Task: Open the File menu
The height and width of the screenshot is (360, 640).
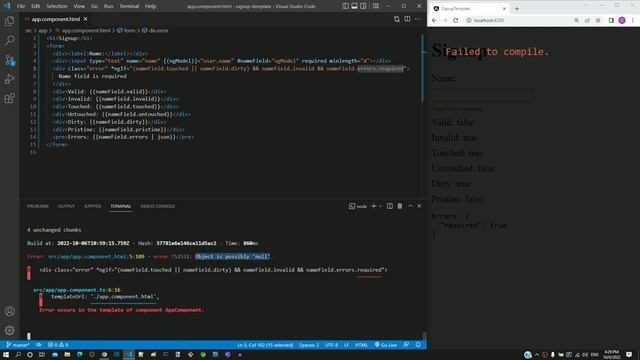Action: click(x=21, y=6)
